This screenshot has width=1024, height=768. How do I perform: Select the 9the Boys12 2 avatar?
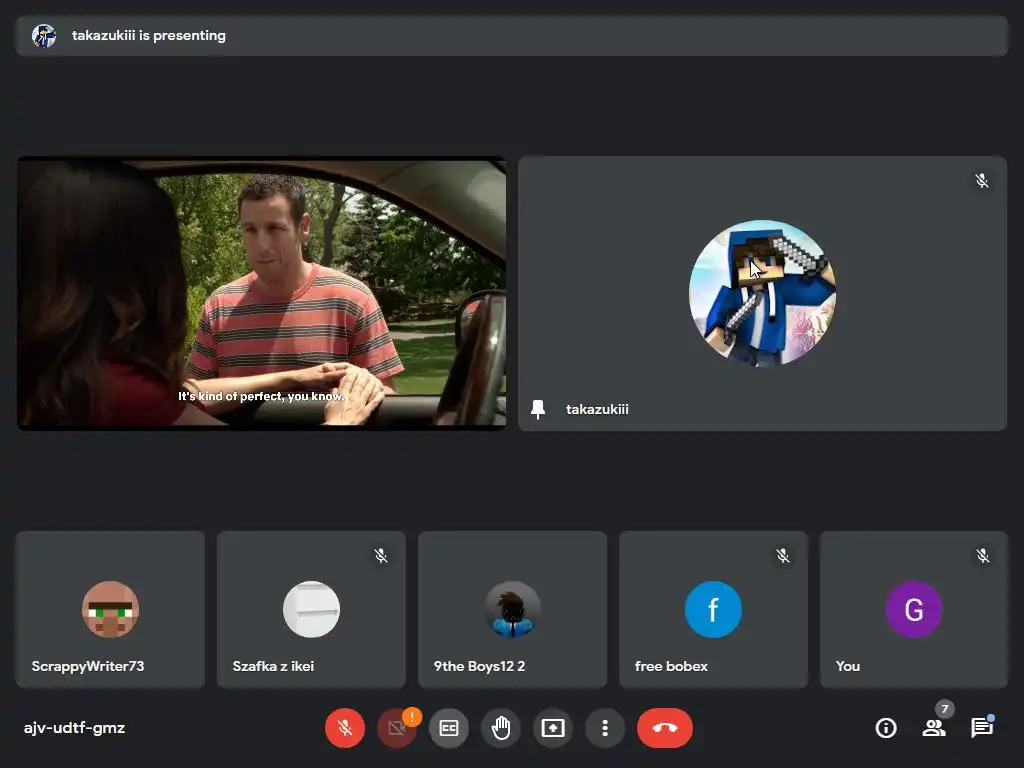tap(513, 609)
